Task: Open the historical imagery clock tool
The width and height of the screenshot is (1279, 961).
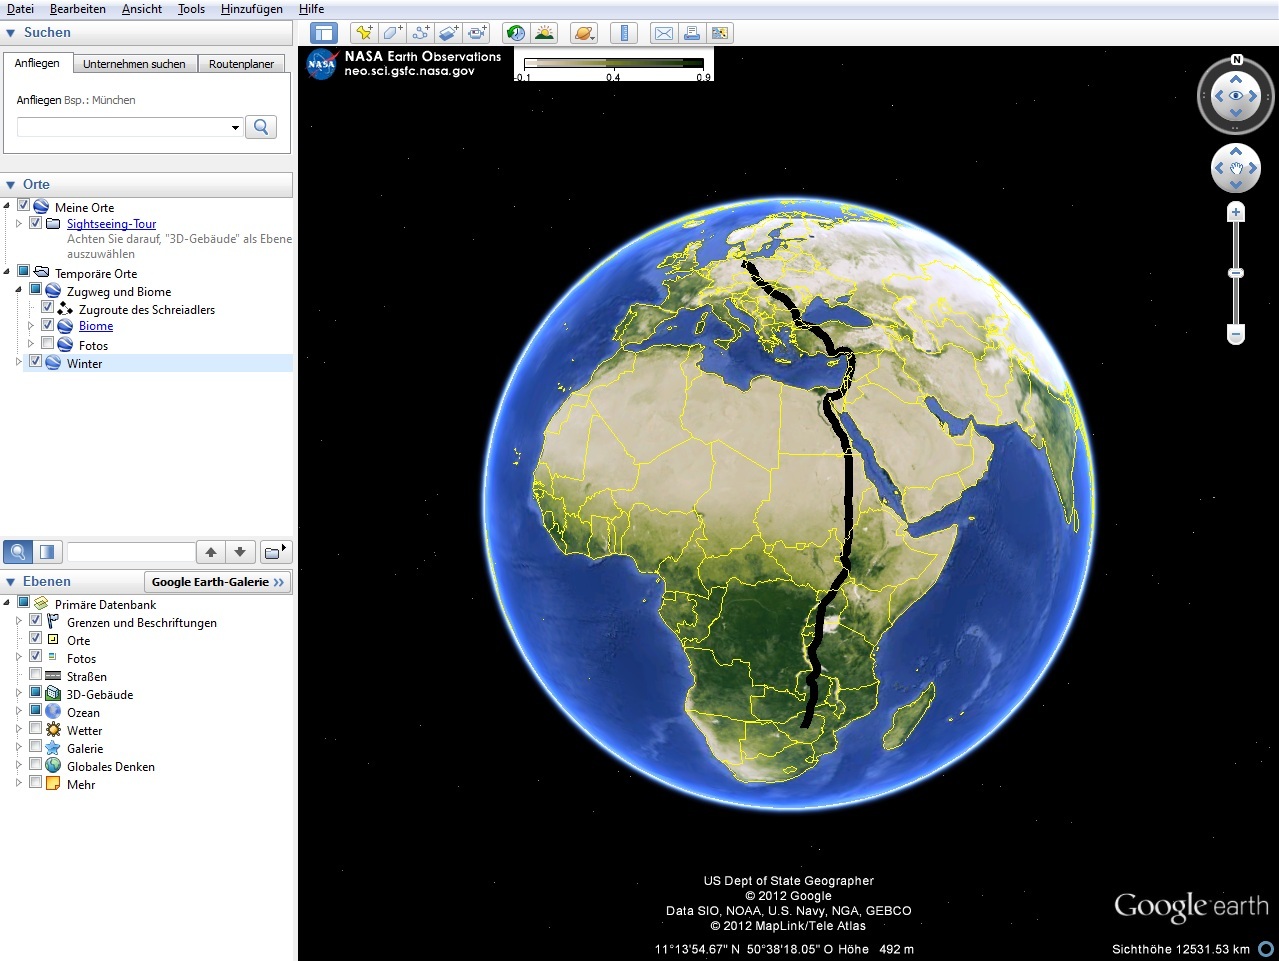Action: point(515,33)
